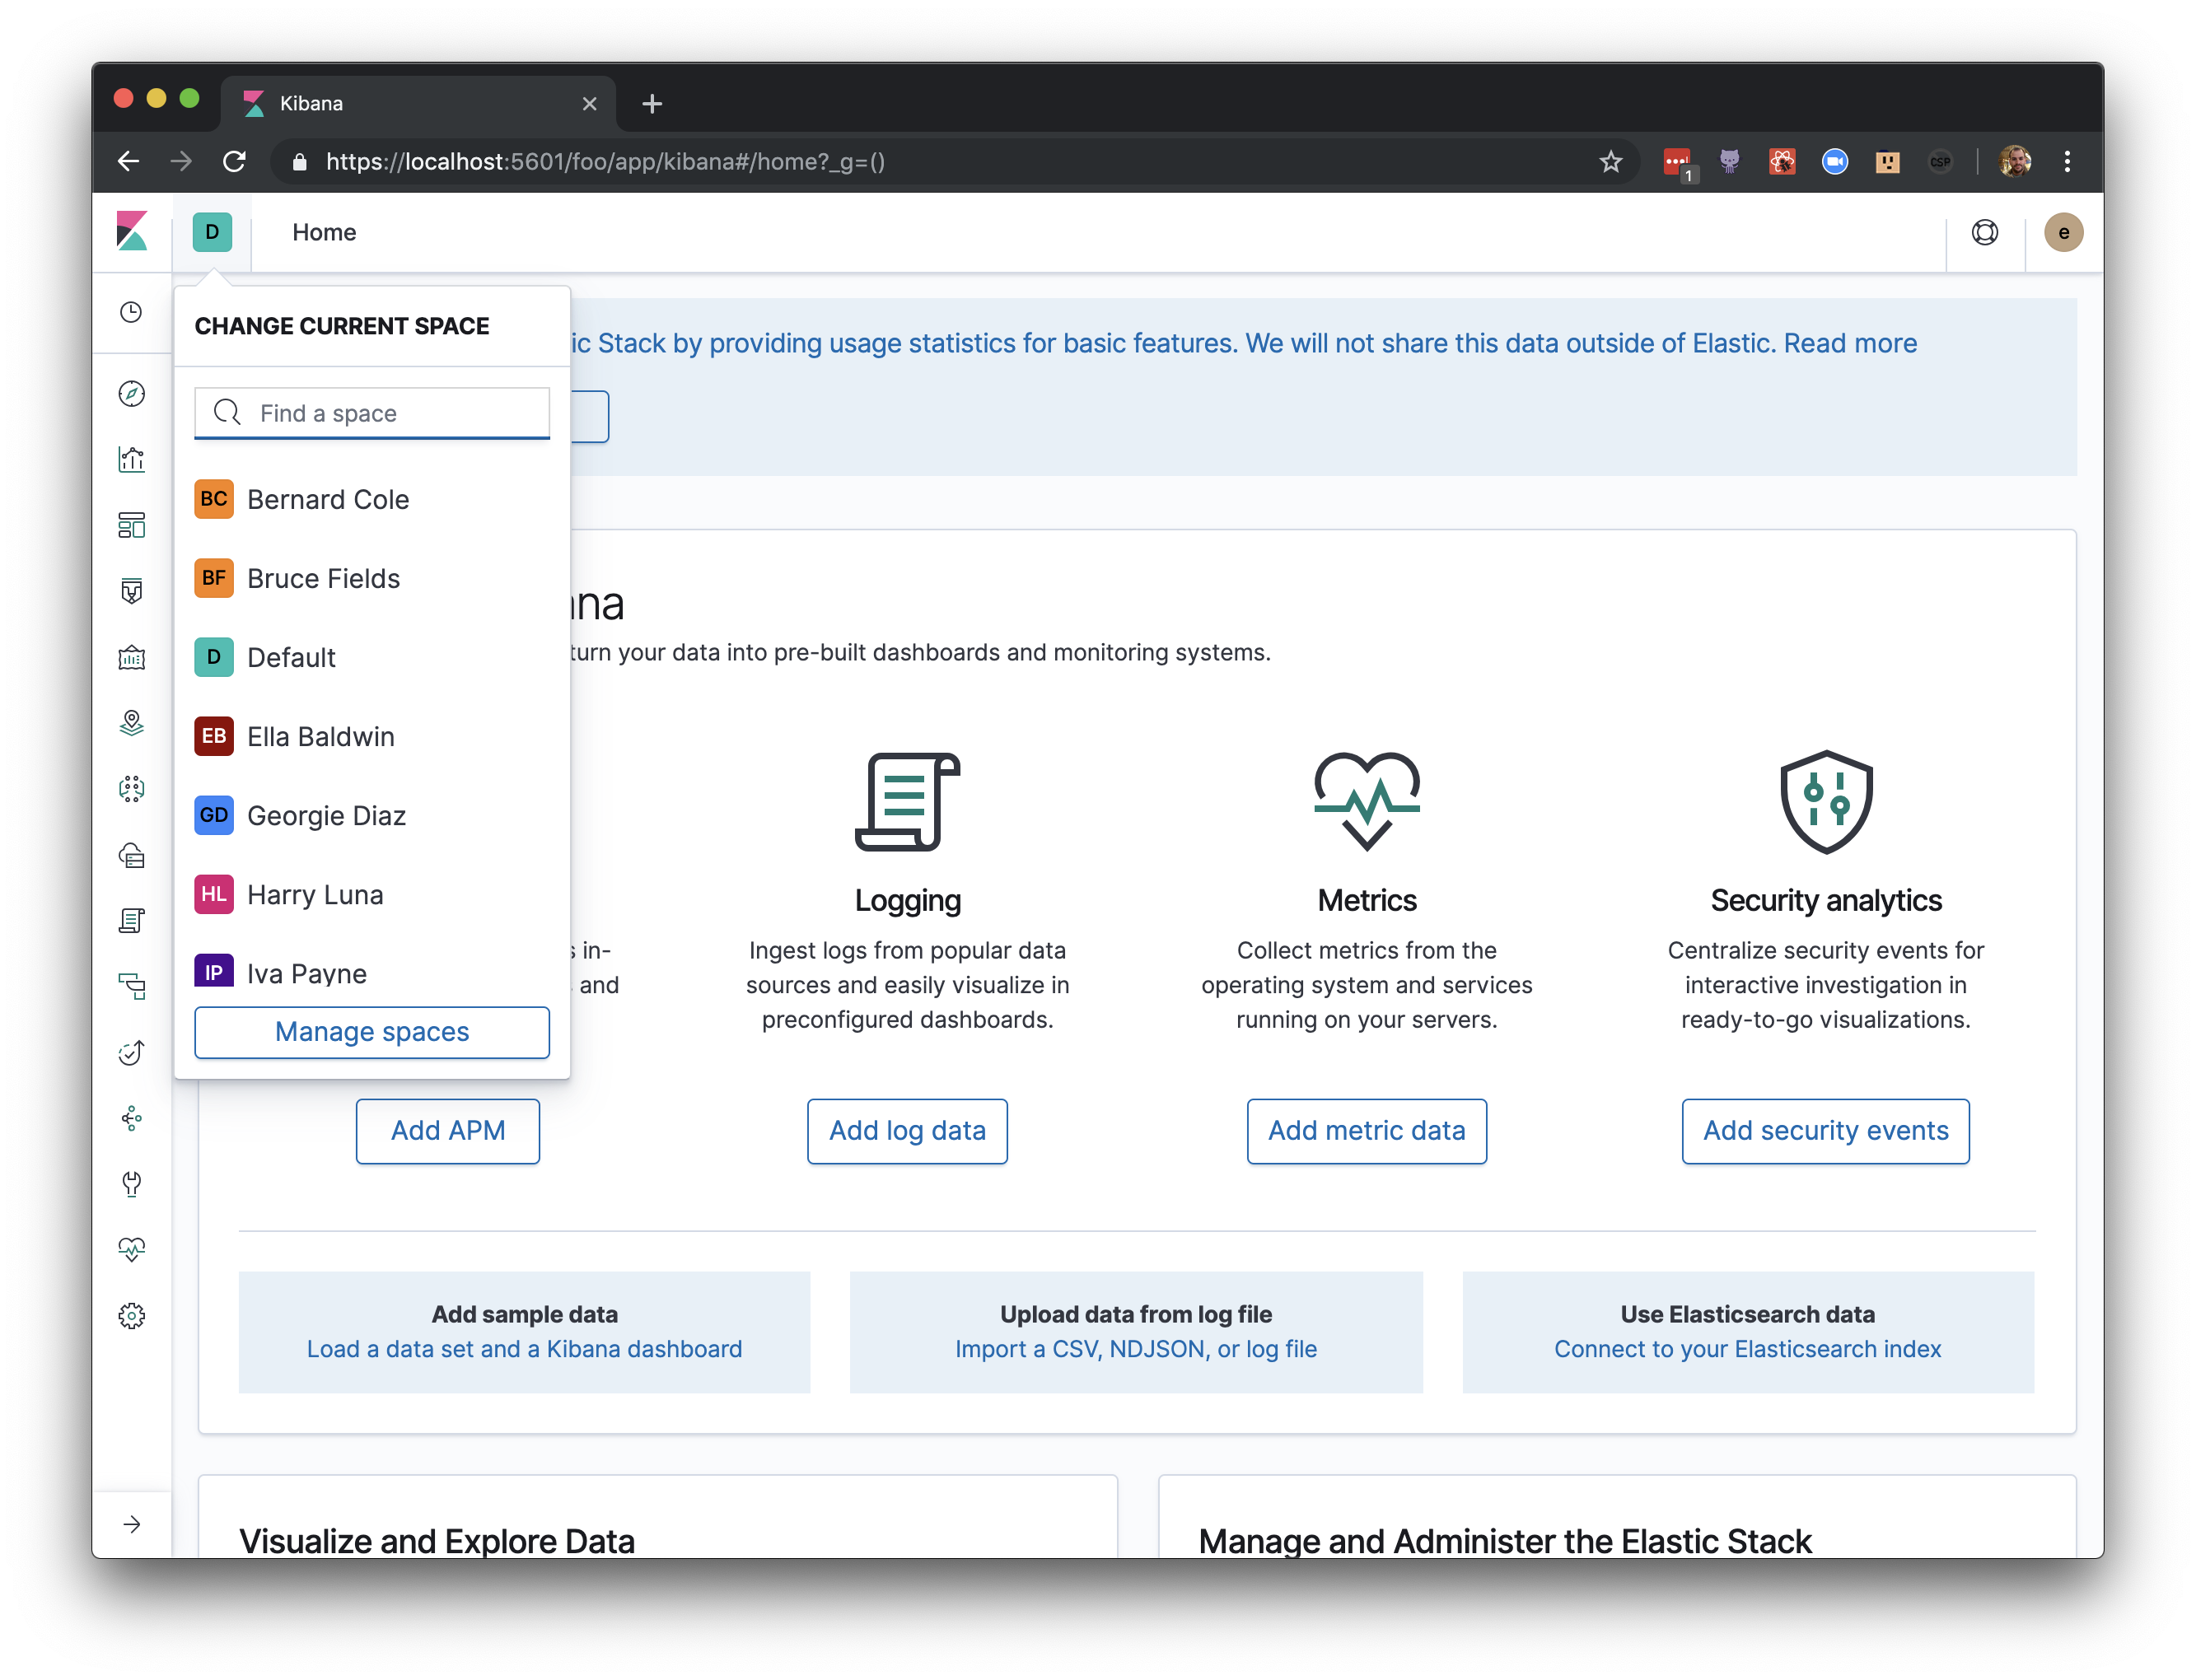Focus the Find a space search field
This screenshot has width=2196, height=1680.
pyautogui.click(x=372, y=413)
